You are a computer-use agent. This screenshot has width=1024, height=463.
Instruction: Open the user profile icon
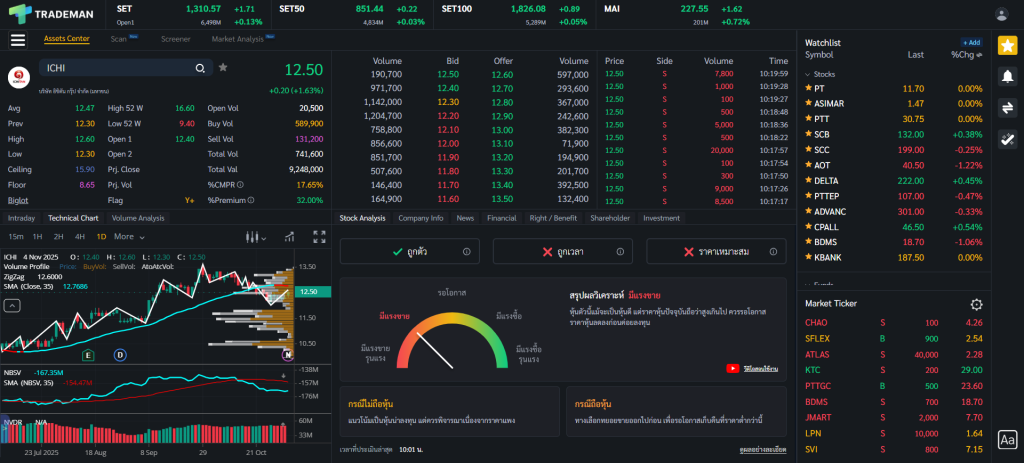(x=1002, y=14)
